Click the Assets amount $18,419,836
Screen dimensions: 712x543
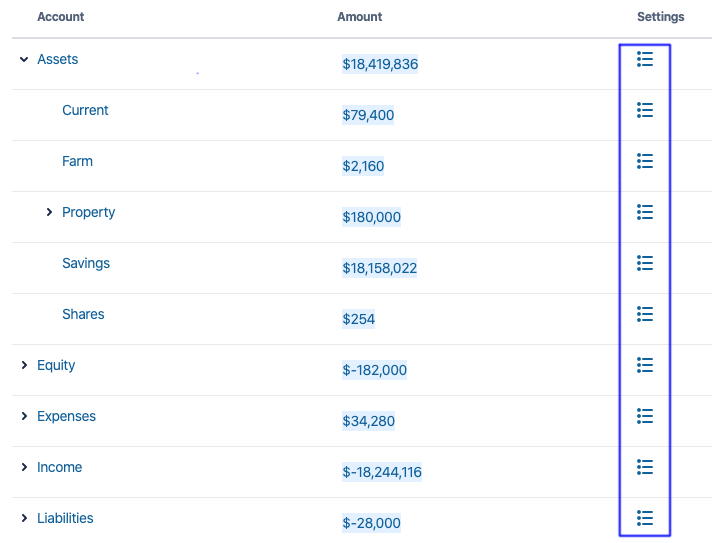click(x=380, y=65)
